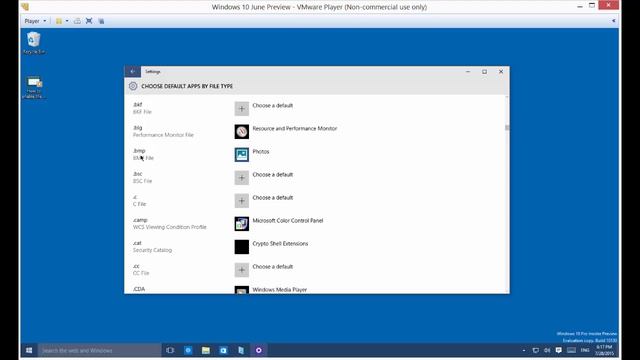Image resolution: width=640 pixels, height=360 pixels.
Task: Choose a default app for .cc files
Action: (242, 270)
